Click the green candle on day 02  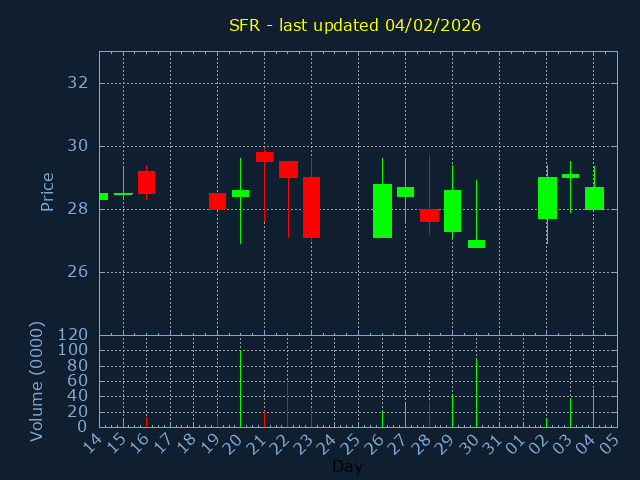(x=547, y=198)
